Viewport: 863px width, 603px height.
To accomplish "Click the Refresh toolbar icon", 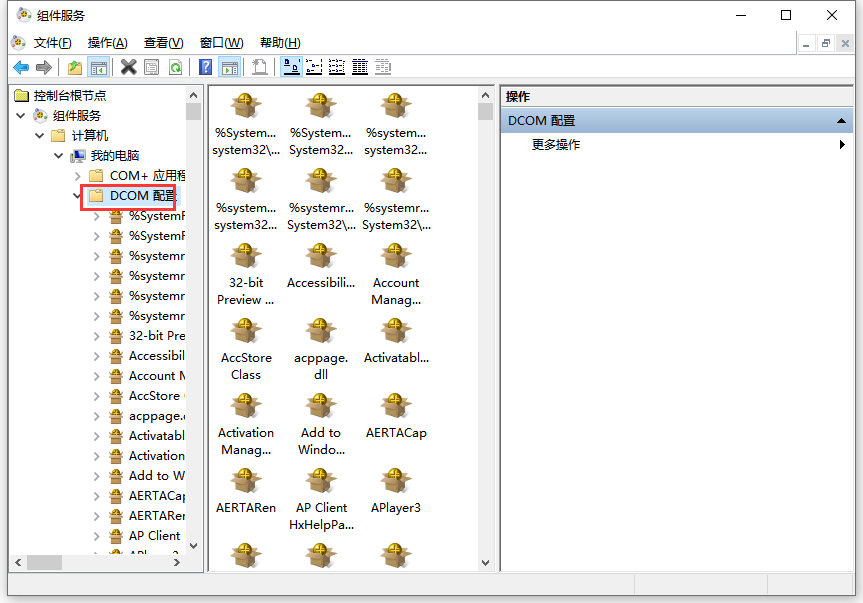I will (175, 67).
